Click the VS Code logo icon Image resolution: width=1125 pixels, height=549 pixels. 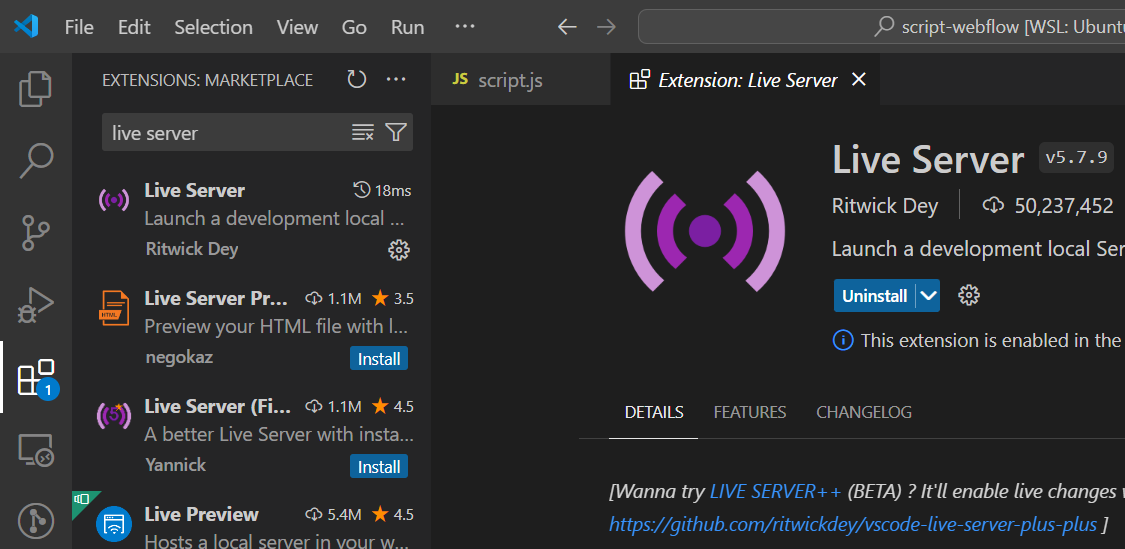point(26,27)
